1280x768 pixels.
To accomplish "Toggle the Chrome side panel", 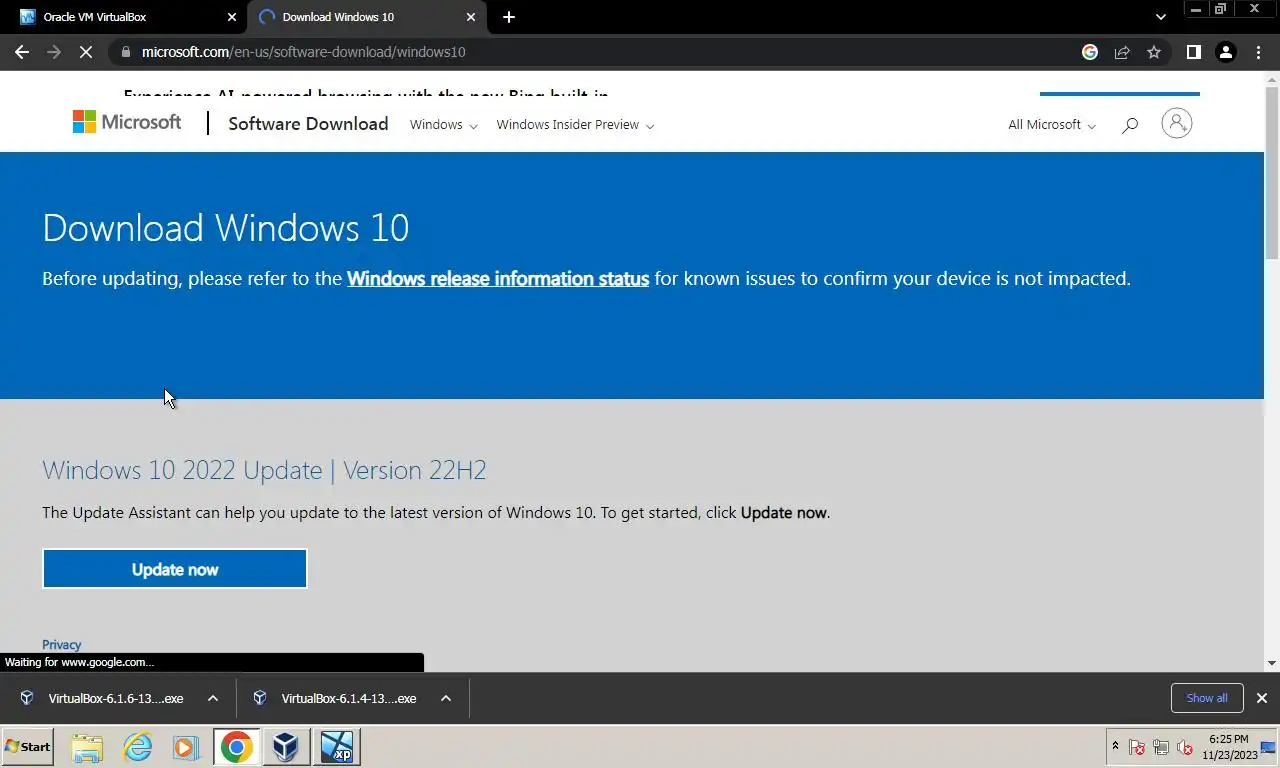I will (1193, 52).
